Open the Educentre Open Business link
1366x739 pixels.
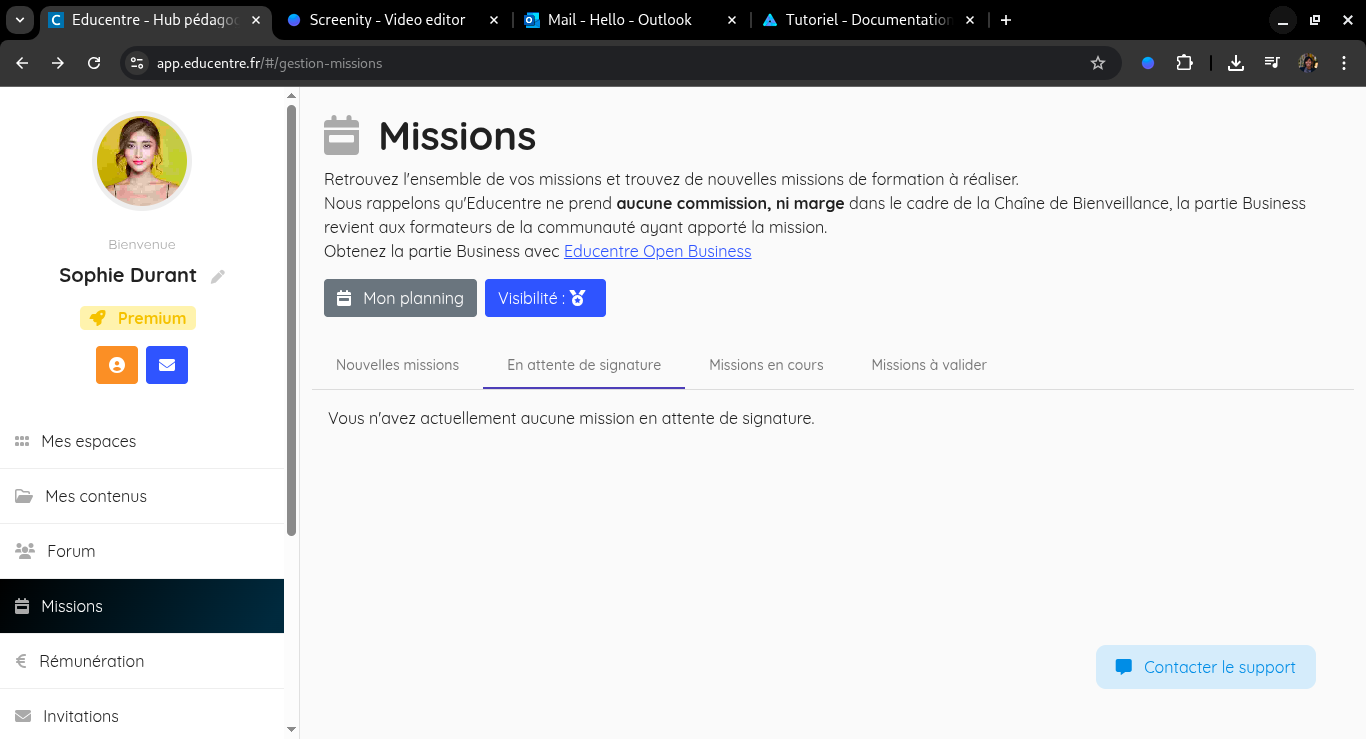(657, 251)
